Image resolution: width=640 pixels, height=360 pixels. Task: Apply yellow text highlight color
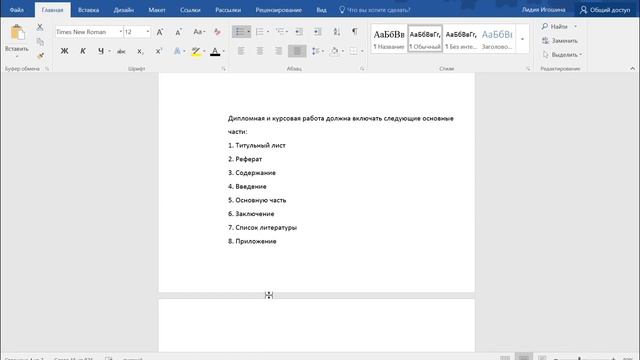(196, 51)
